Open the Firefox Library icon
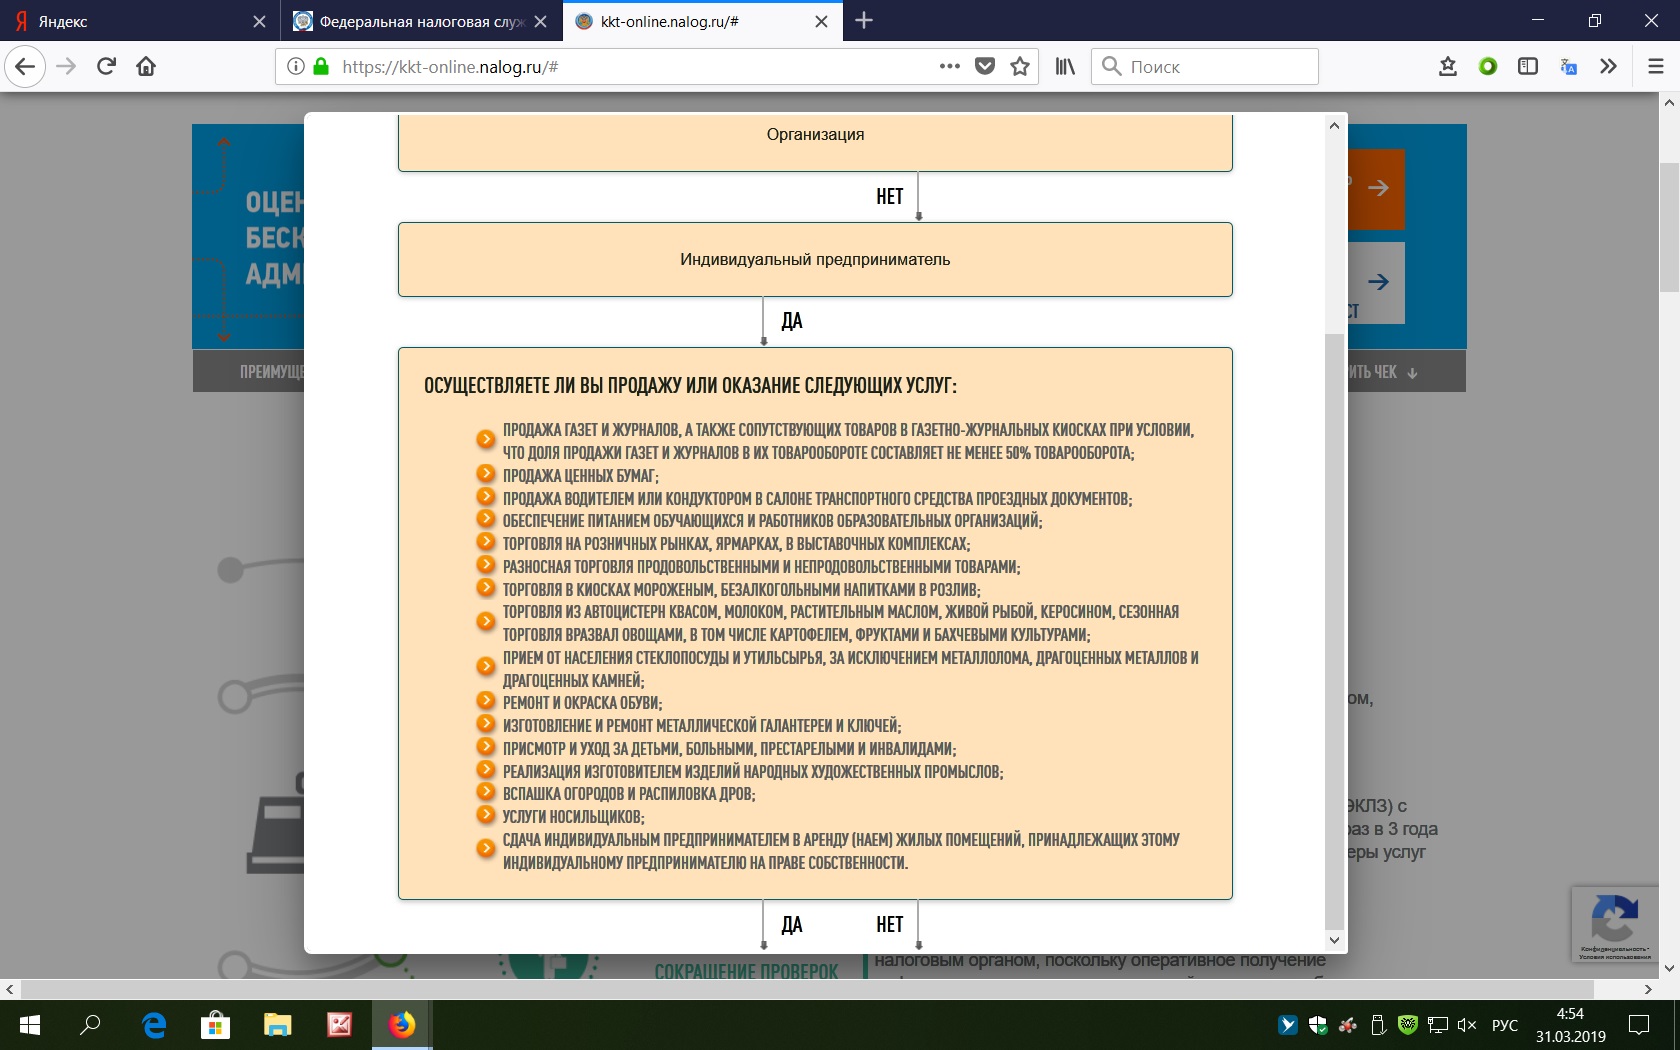This screenshot has height=1050, width=1680. [1065, 67]
